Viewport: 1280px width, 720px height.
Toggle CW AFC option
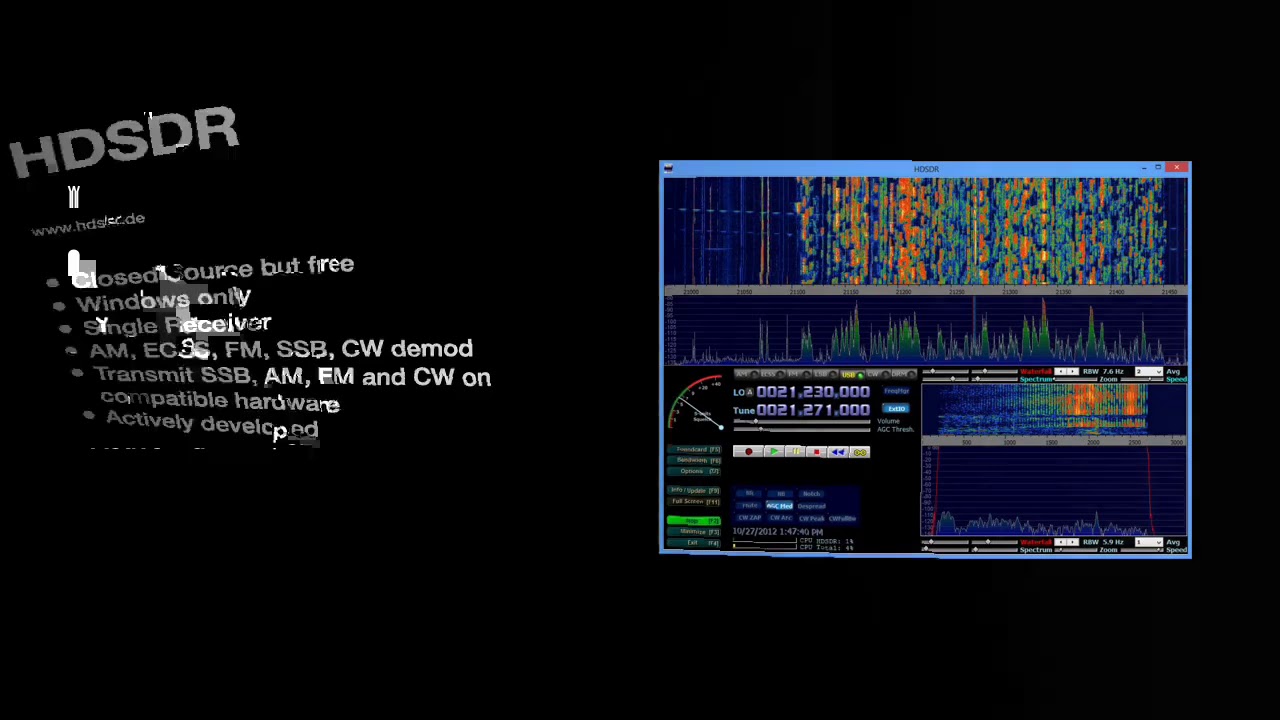781,518
